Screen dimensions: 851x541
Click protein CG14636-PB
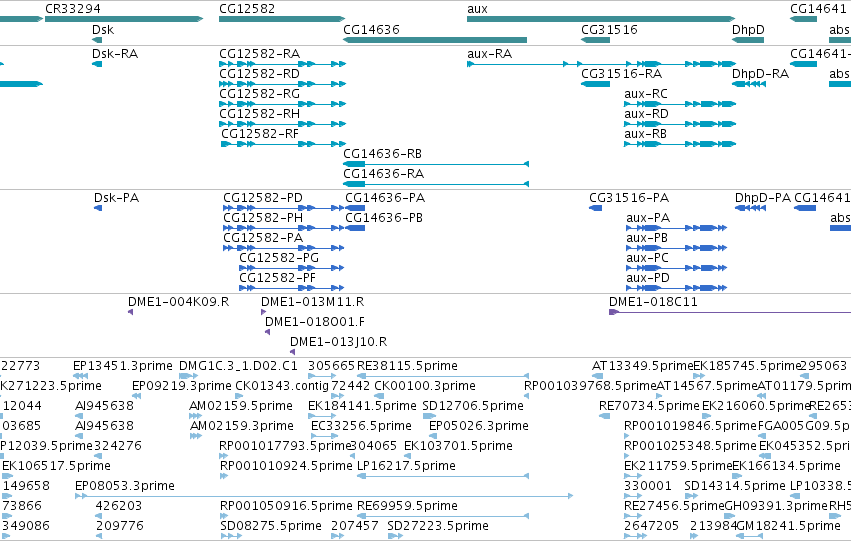point(384,218)
